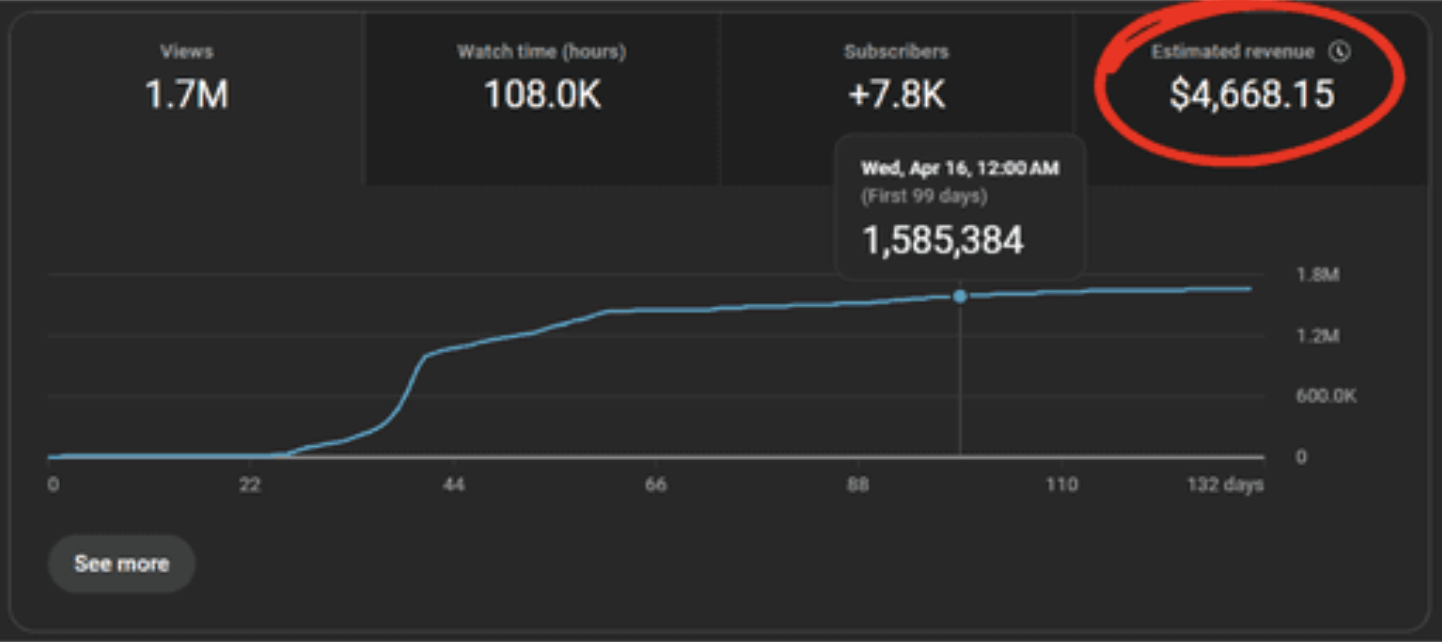Click the highlighted blue data point on chart
1442x642 pixels.
click(x=960, y=296)
